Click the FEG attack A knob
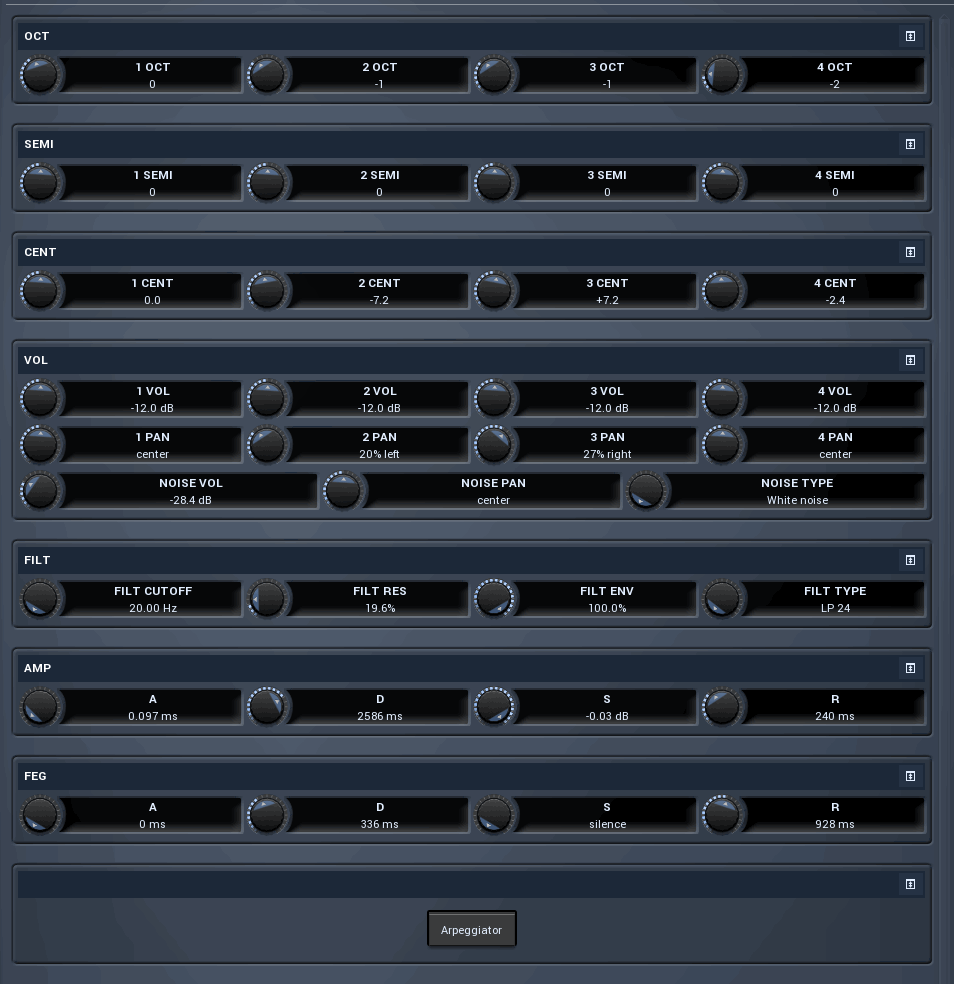 pyautogui.click(x=40, y=815)
